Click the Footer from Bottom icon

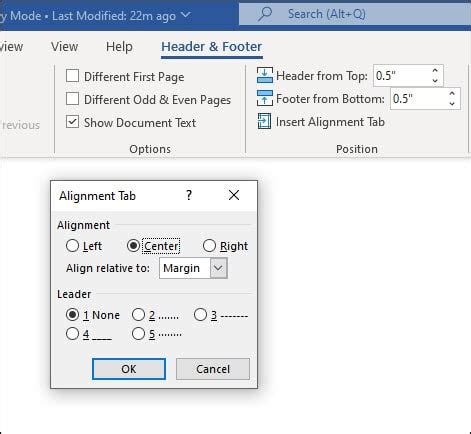pos(265,98)
